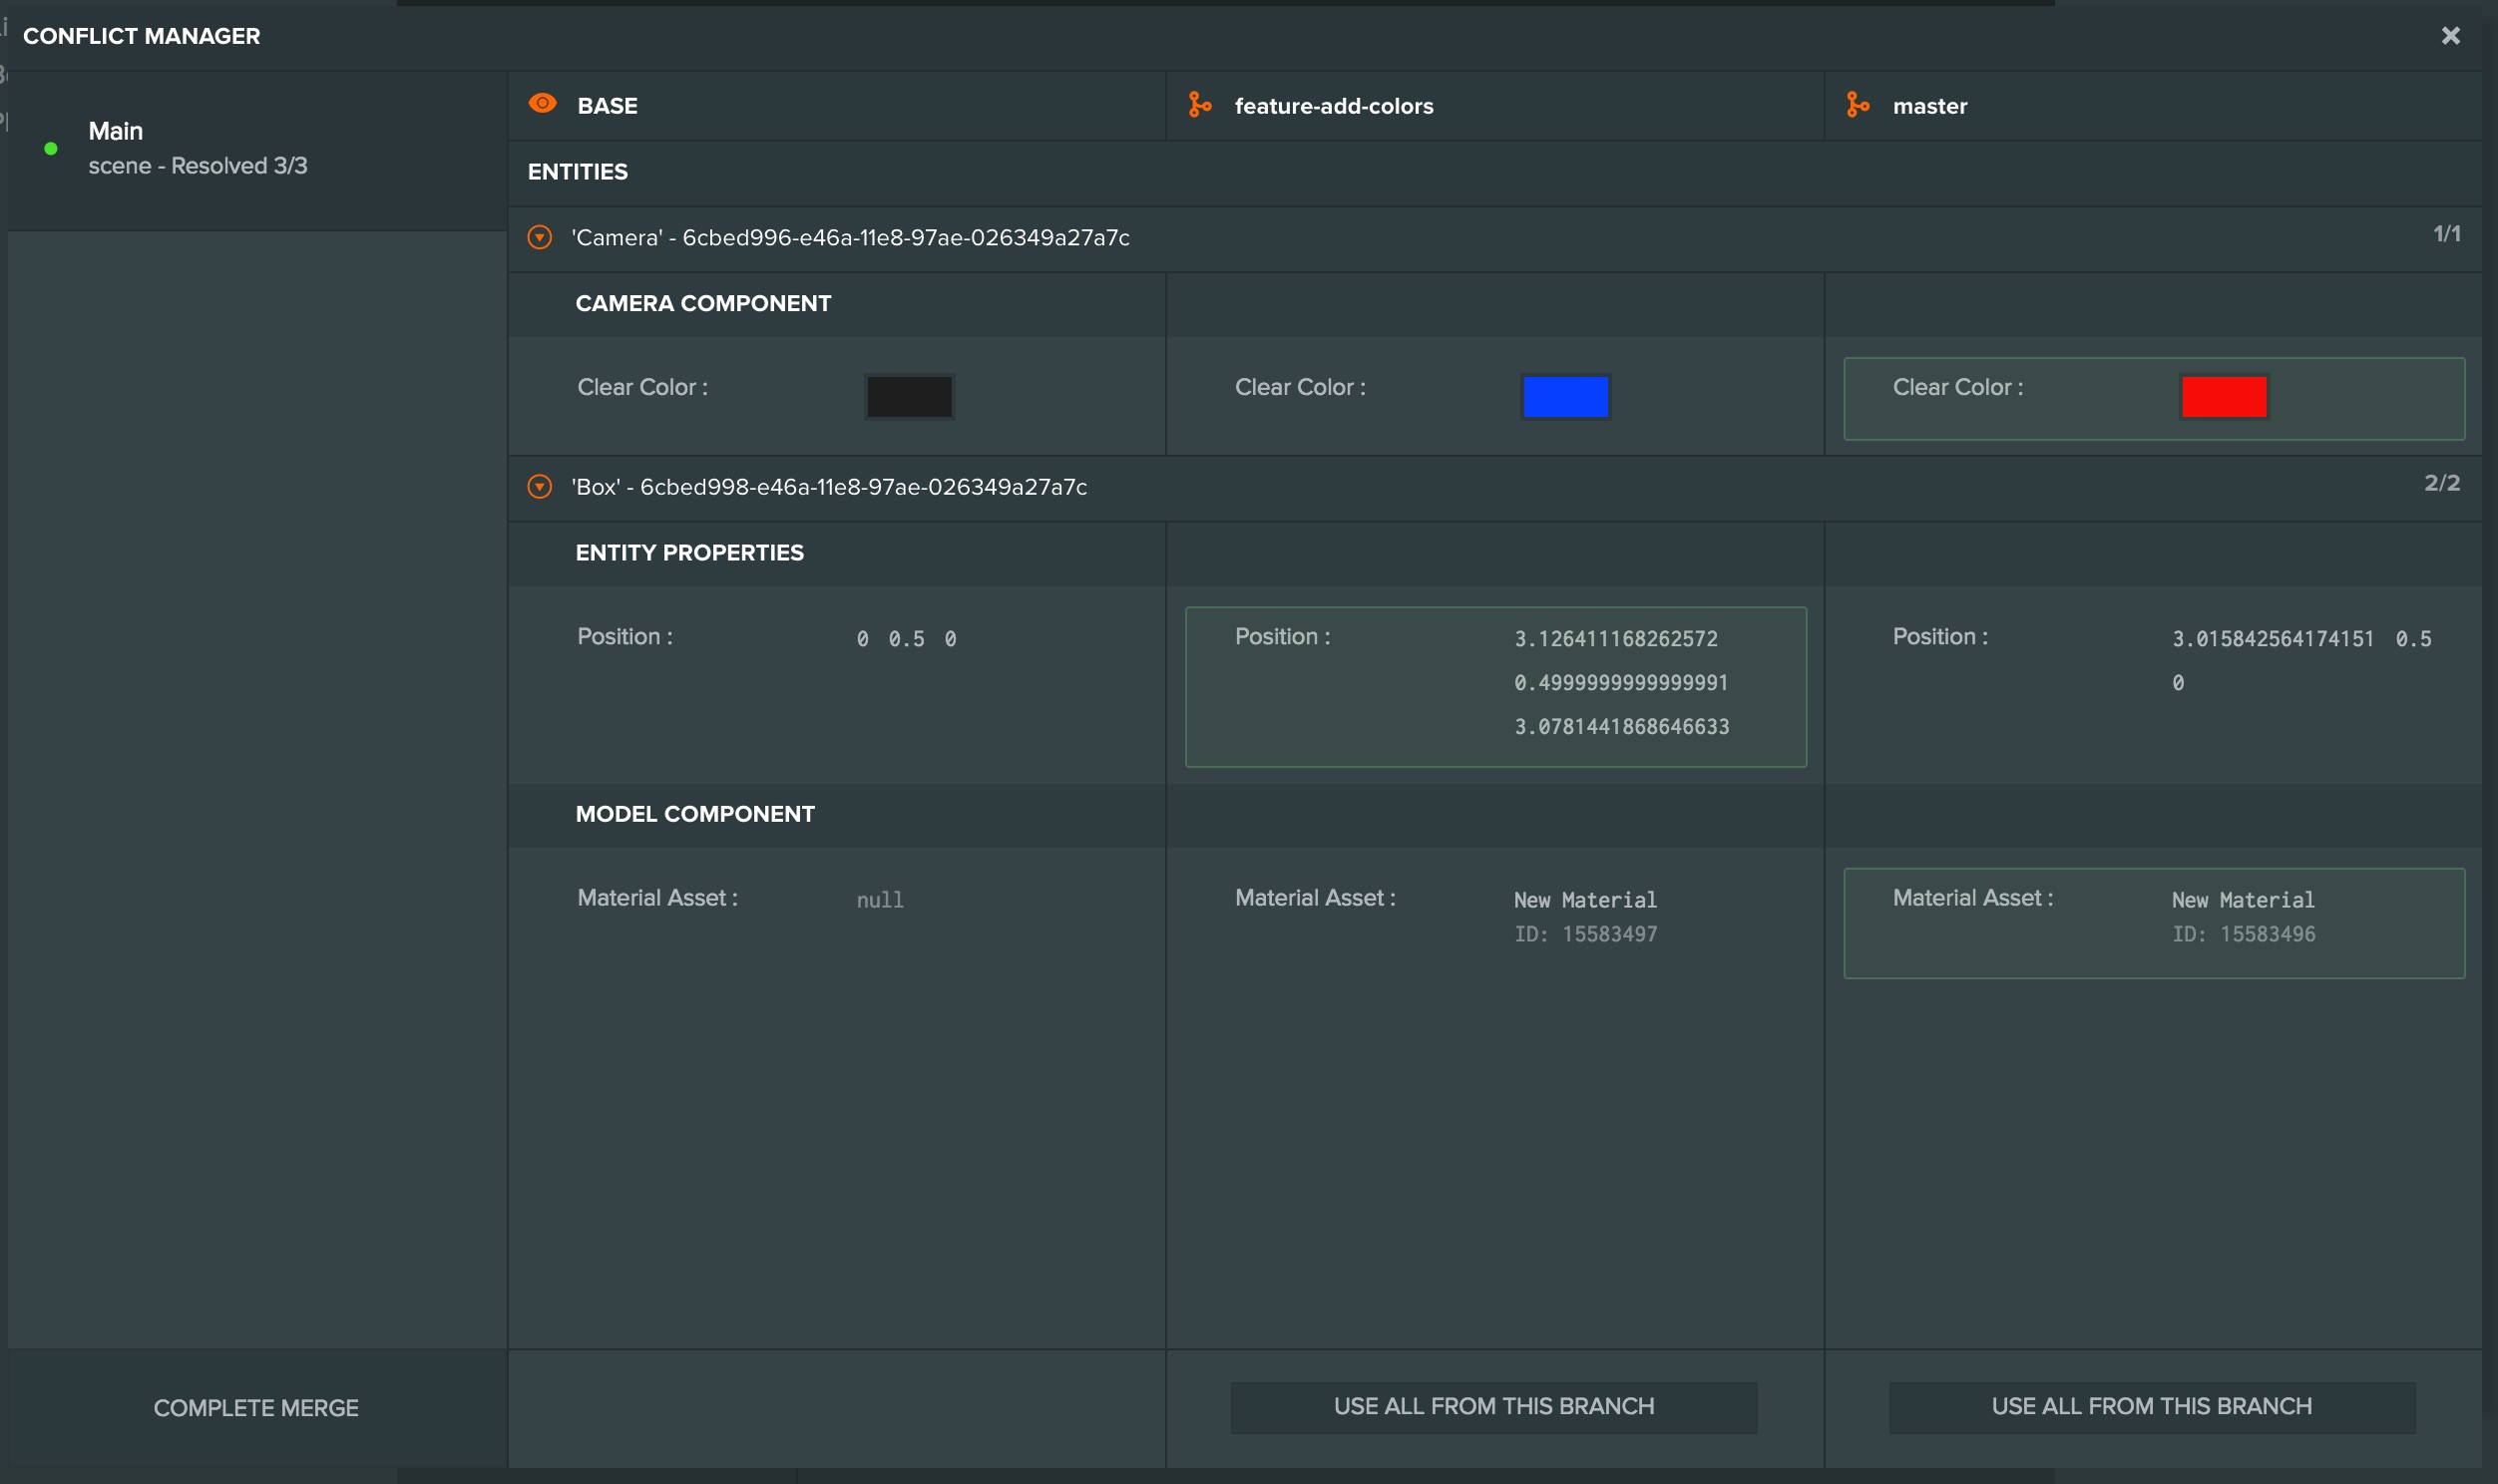Click the eye icon beside BASE

[542, 103]
